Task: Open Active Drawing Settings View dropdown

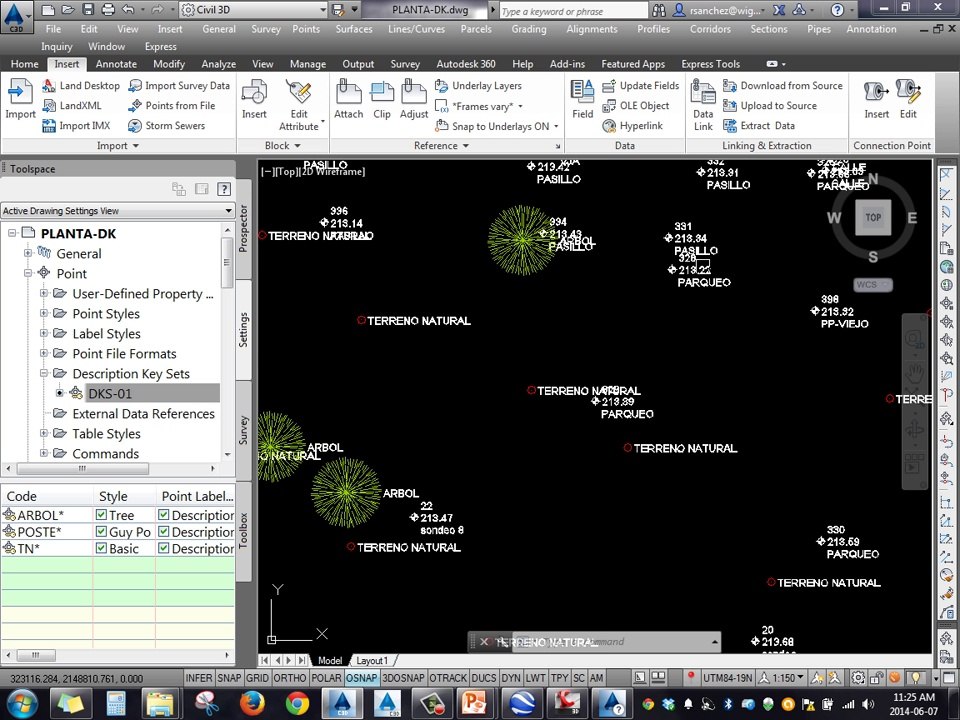Action: (118, 211)
